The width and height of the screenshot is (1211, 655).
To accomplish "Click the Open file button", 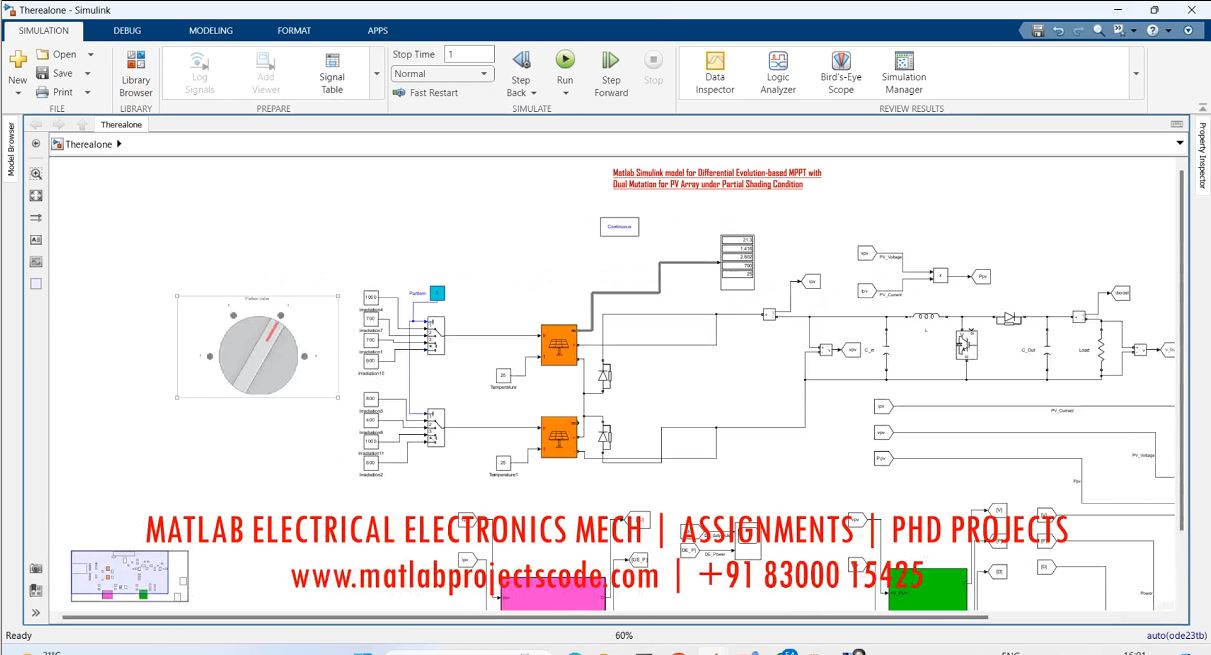I will [x=57, y=54].
